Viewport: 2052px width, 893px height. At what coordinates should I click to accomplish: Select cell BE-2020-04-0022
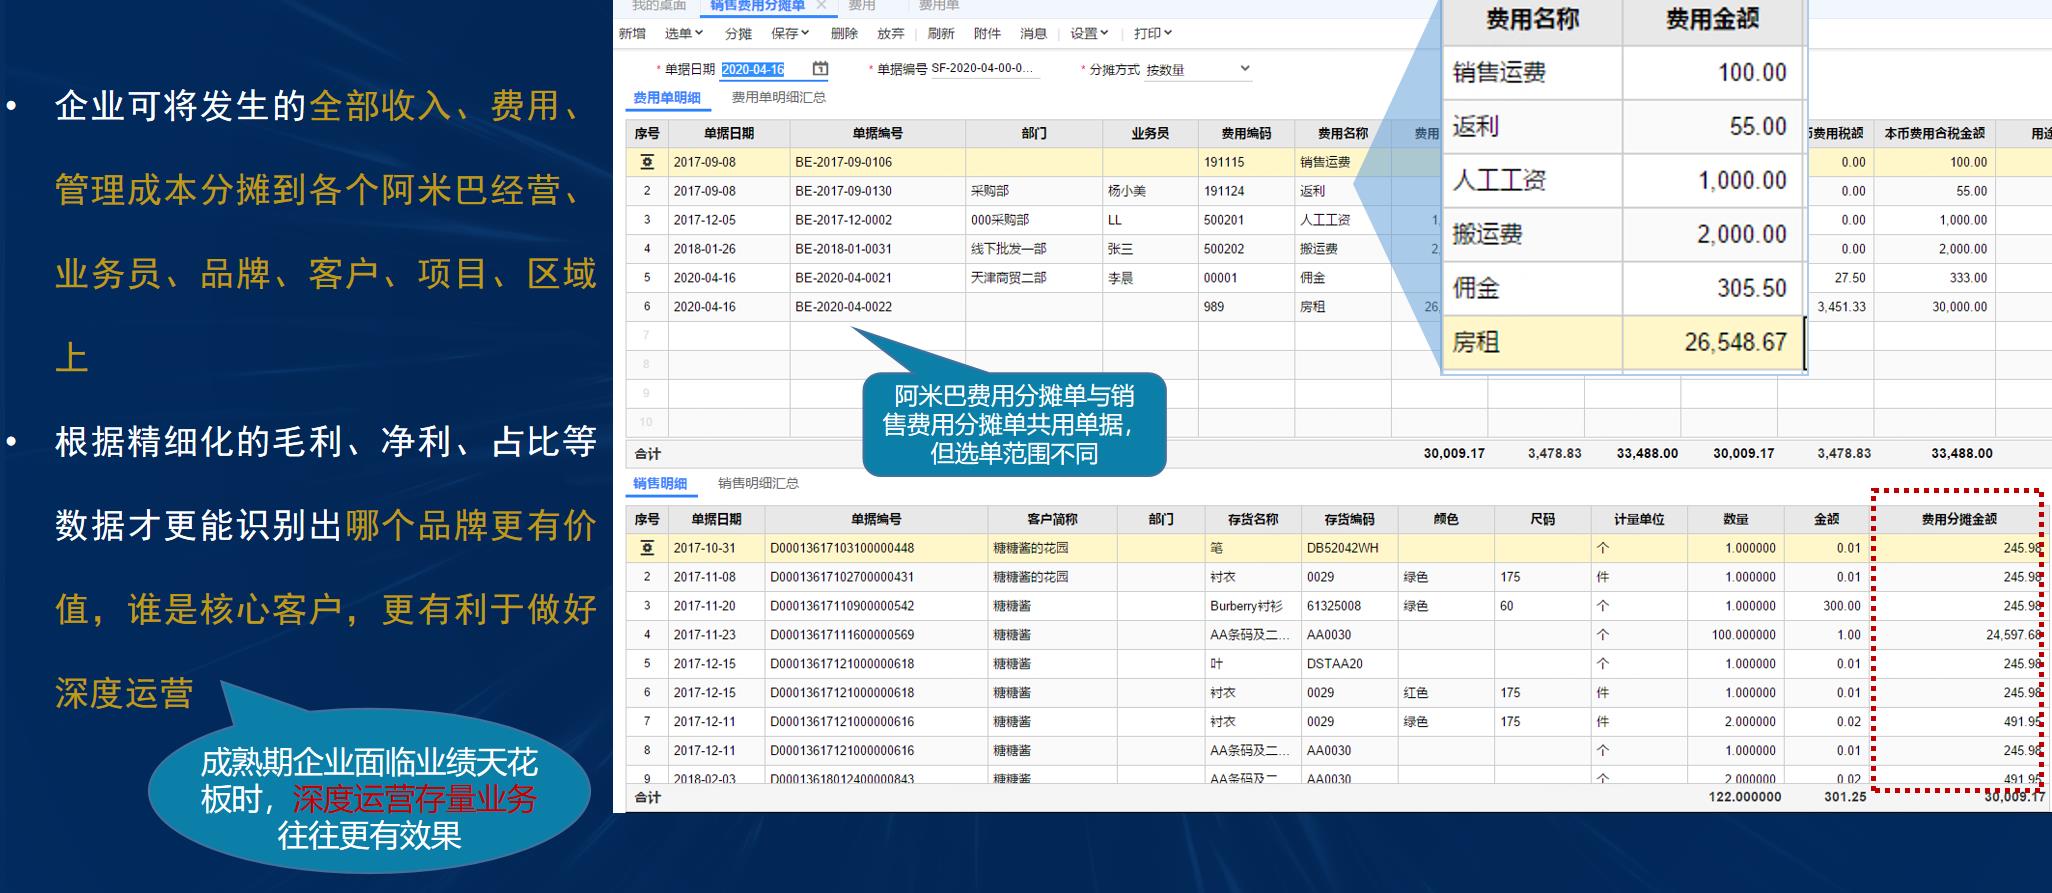point(878,307)
